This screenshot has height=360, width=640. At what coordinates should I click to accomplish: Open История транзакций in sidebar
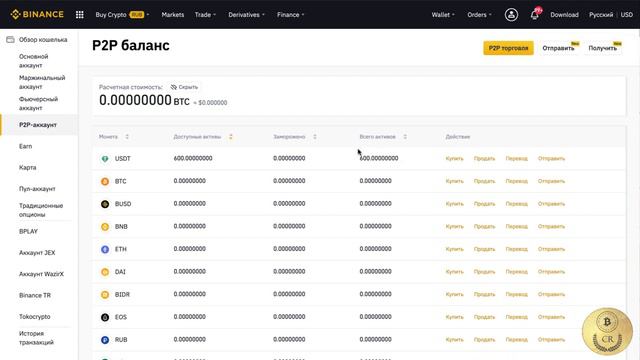click(x=36, y=338)
